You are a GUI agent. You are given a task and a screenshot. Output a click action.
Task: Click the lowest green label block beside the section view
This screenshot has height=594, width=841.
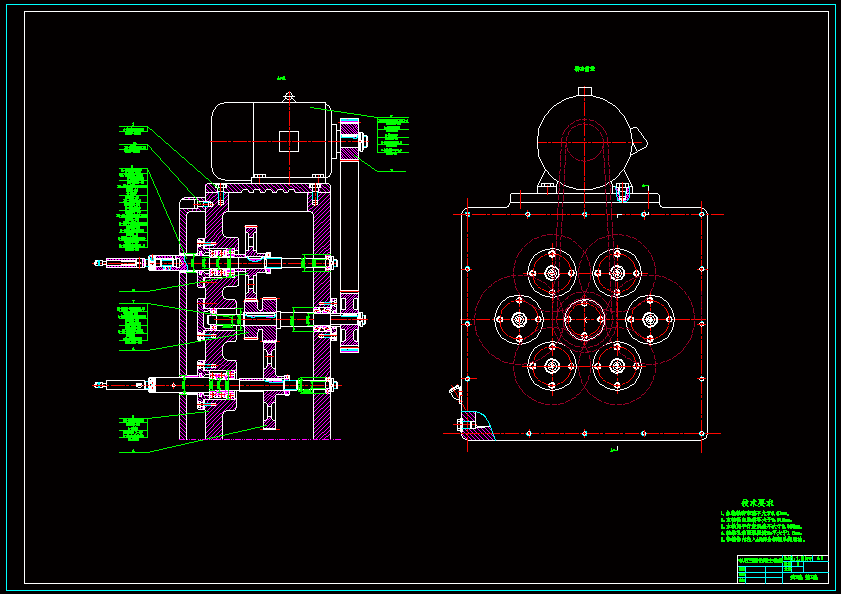click(132, 429)
